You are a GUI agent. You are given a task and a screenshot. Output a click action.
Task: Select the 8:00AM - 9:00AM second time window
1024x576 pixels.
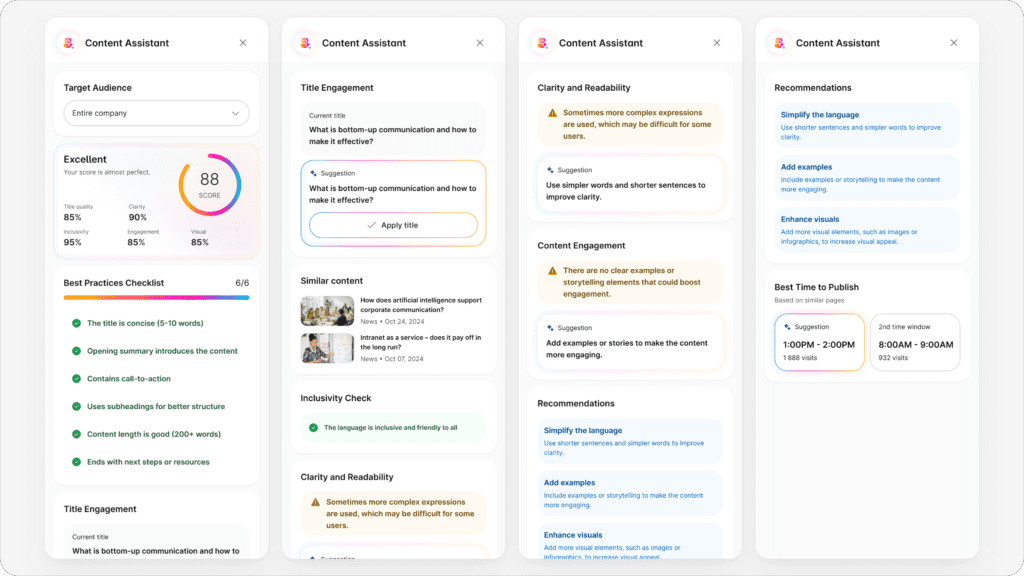914,343
